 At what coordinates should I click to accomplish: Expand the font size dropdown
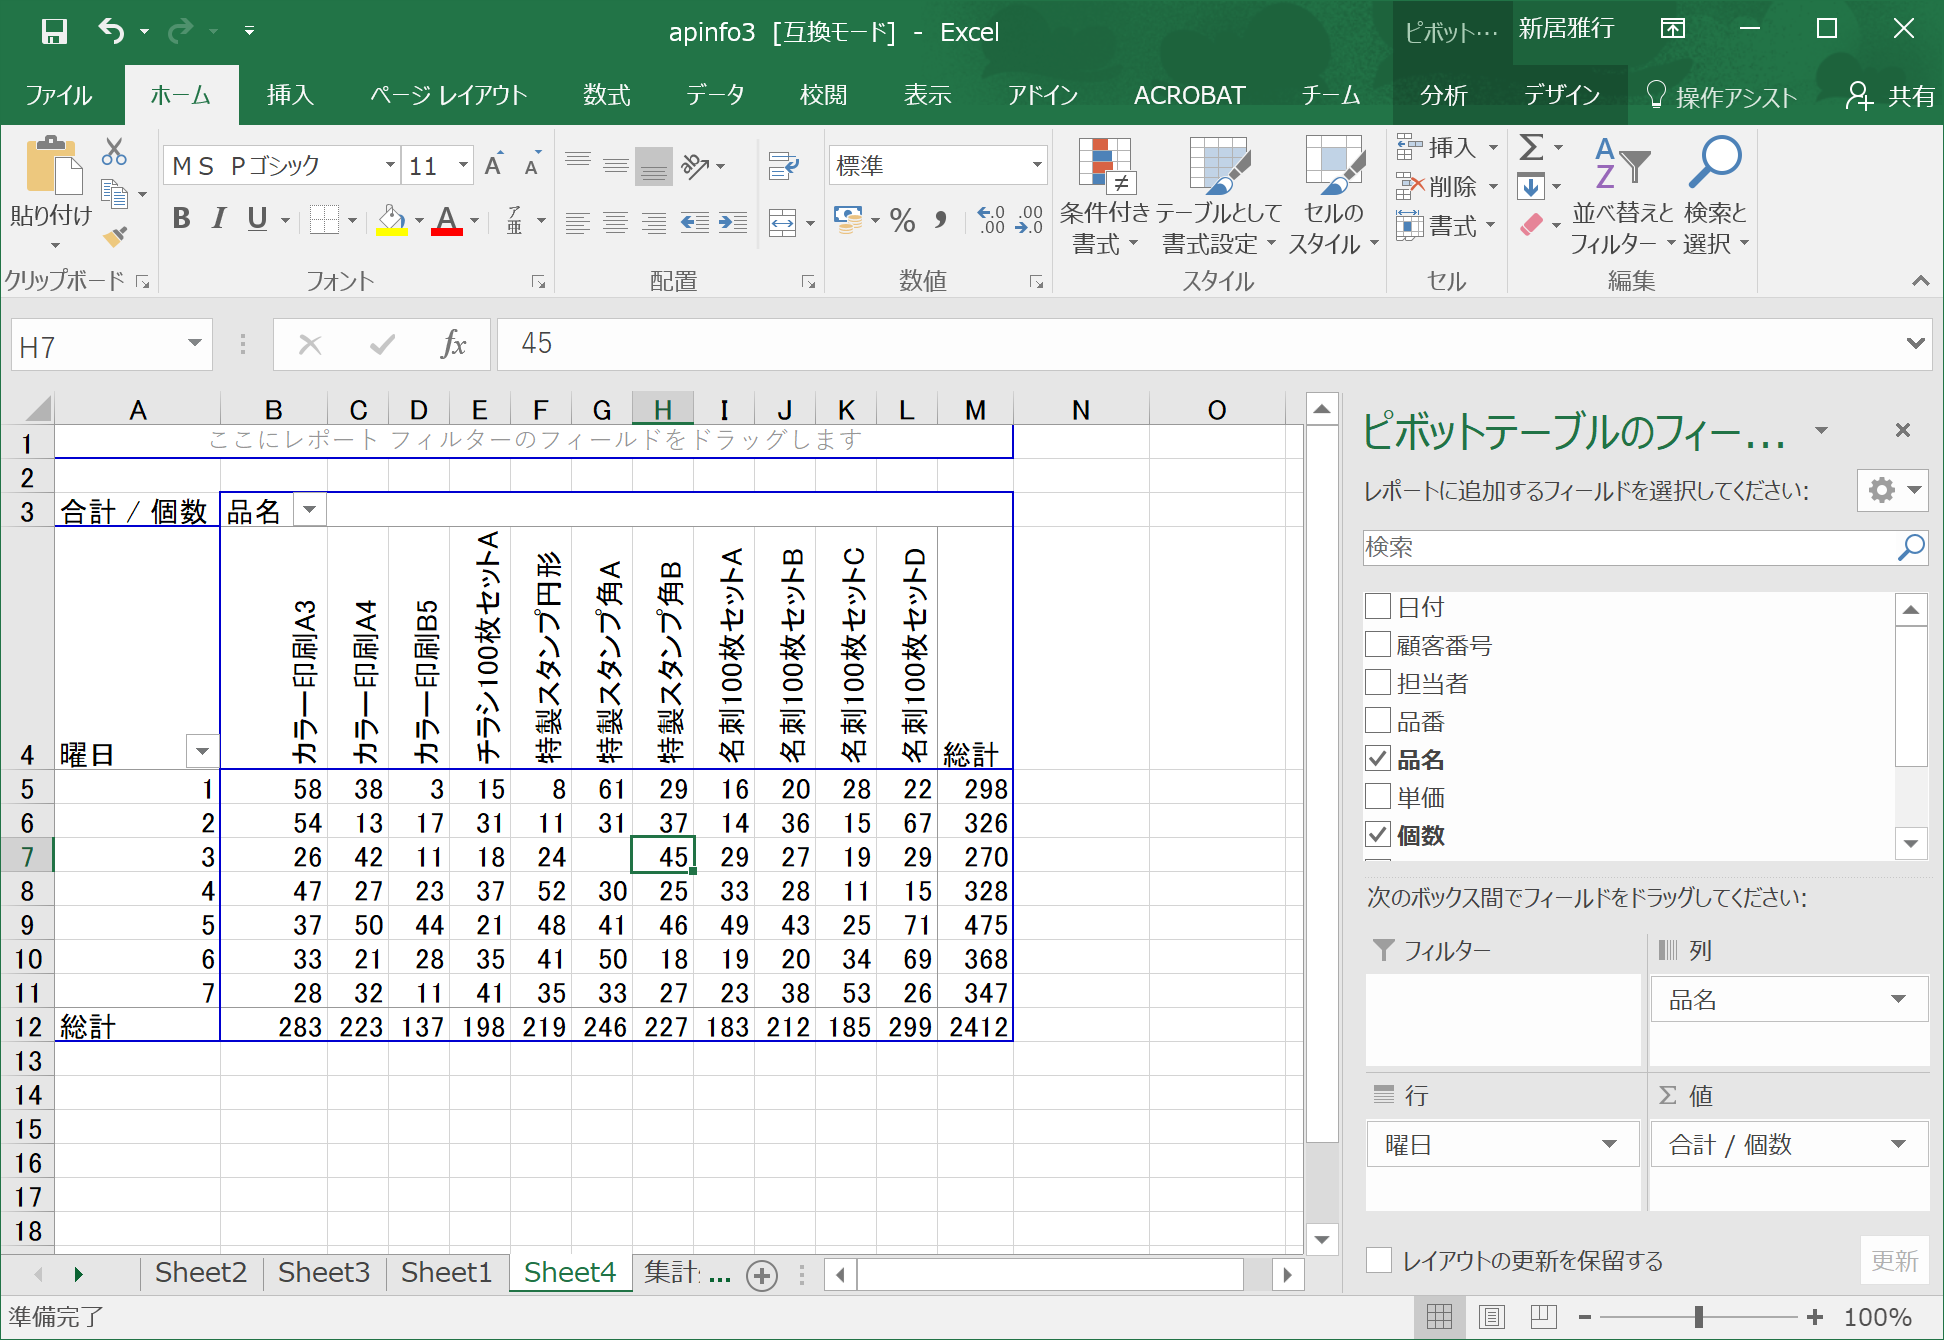(x=462, y=165)
